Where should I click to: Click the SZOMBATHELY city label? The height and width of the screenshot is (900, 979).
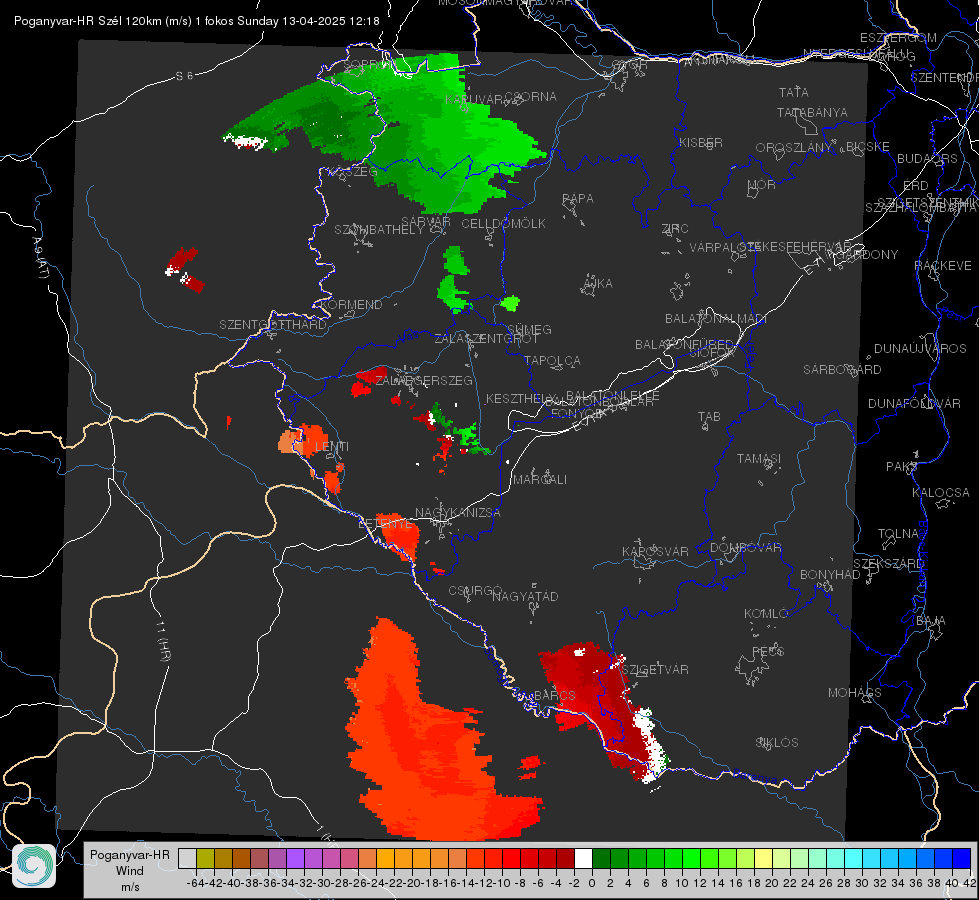point(379,230)
